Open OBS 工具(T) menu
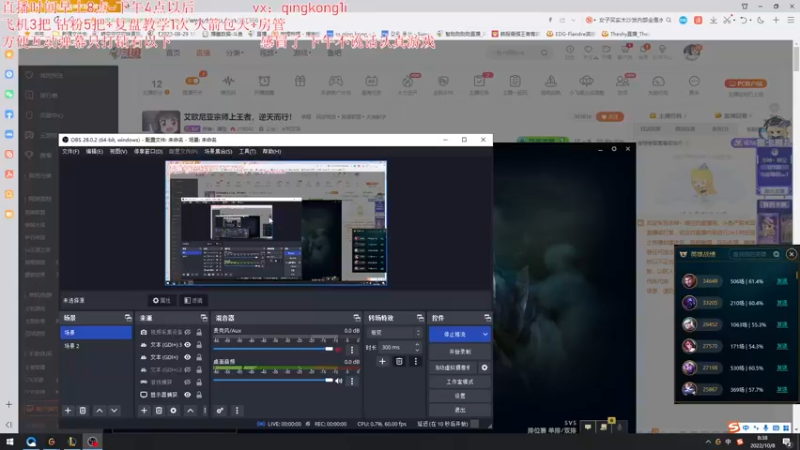 (x=247, y=152)
